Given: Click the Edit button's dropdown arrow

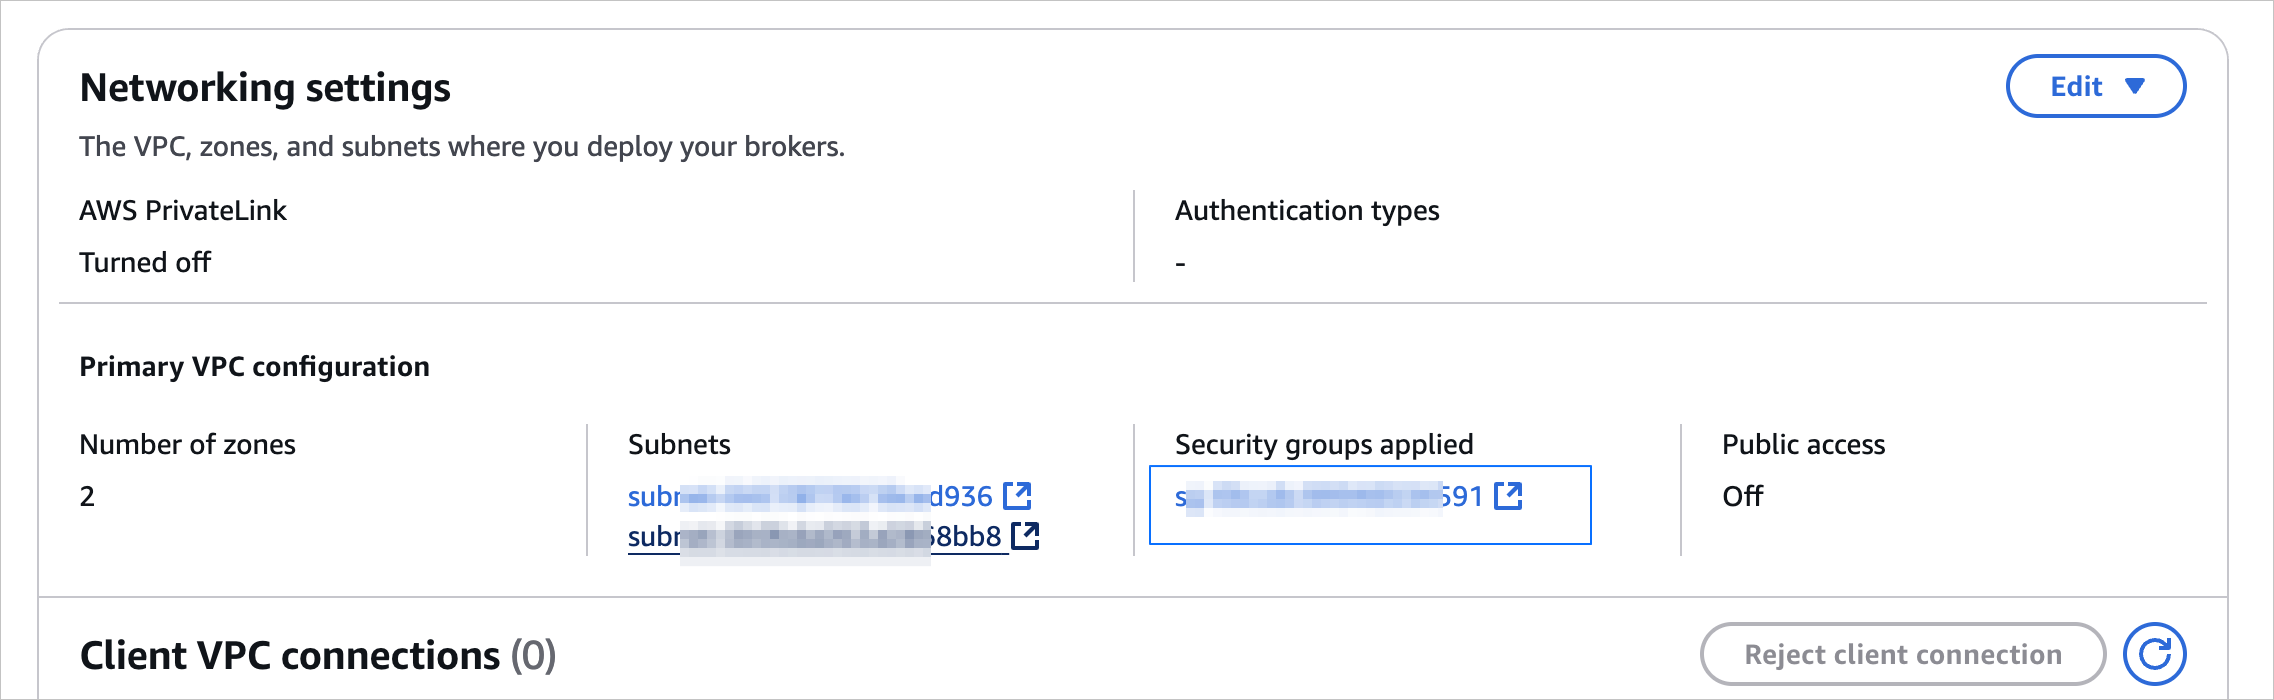Looking at the screenshot, I should (2135, 87).
